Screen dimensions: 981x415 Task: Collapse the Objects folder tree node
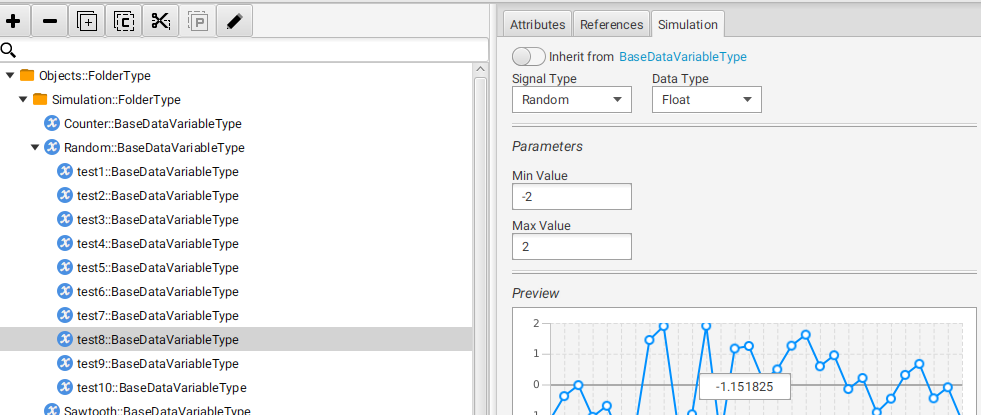pos(9,76)
